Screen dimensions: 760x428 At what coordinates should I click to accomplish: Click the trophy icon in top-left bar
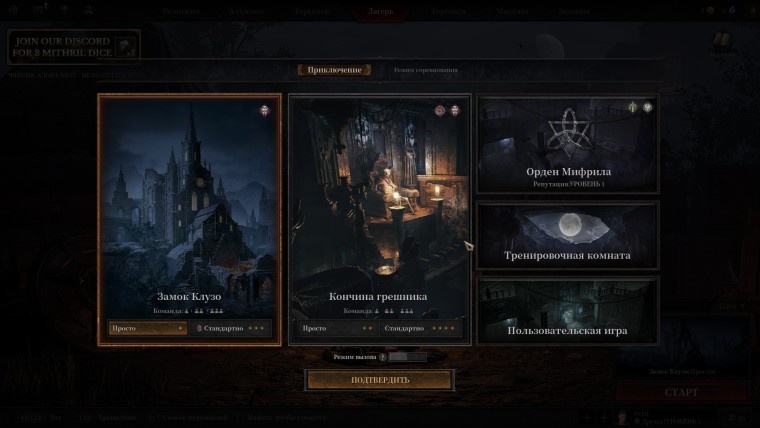point(63,10)
